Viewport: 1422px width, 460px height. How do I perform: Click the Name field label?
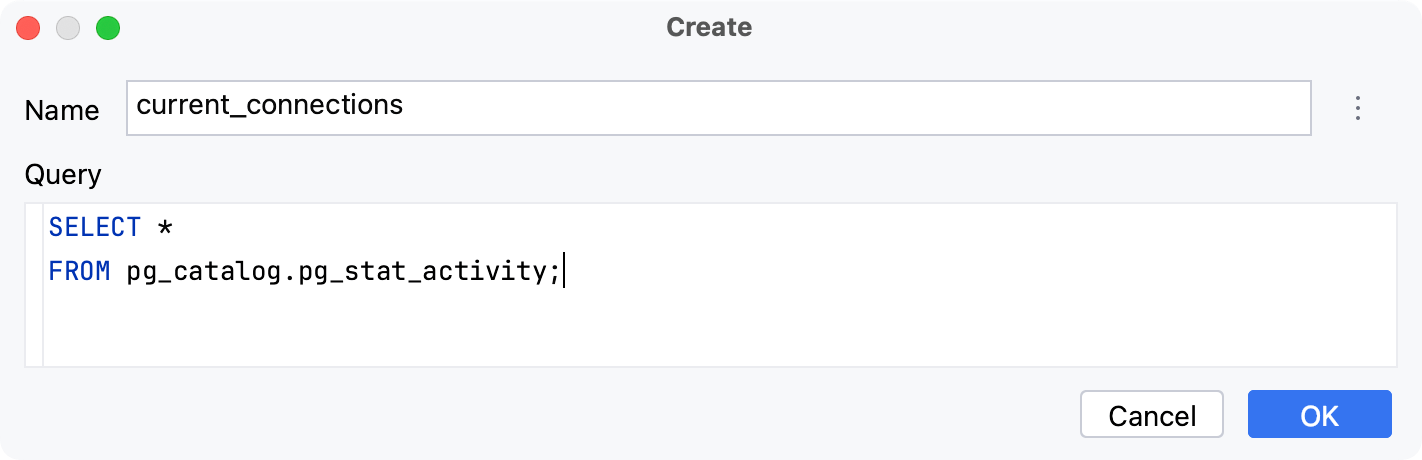(62, 110)
